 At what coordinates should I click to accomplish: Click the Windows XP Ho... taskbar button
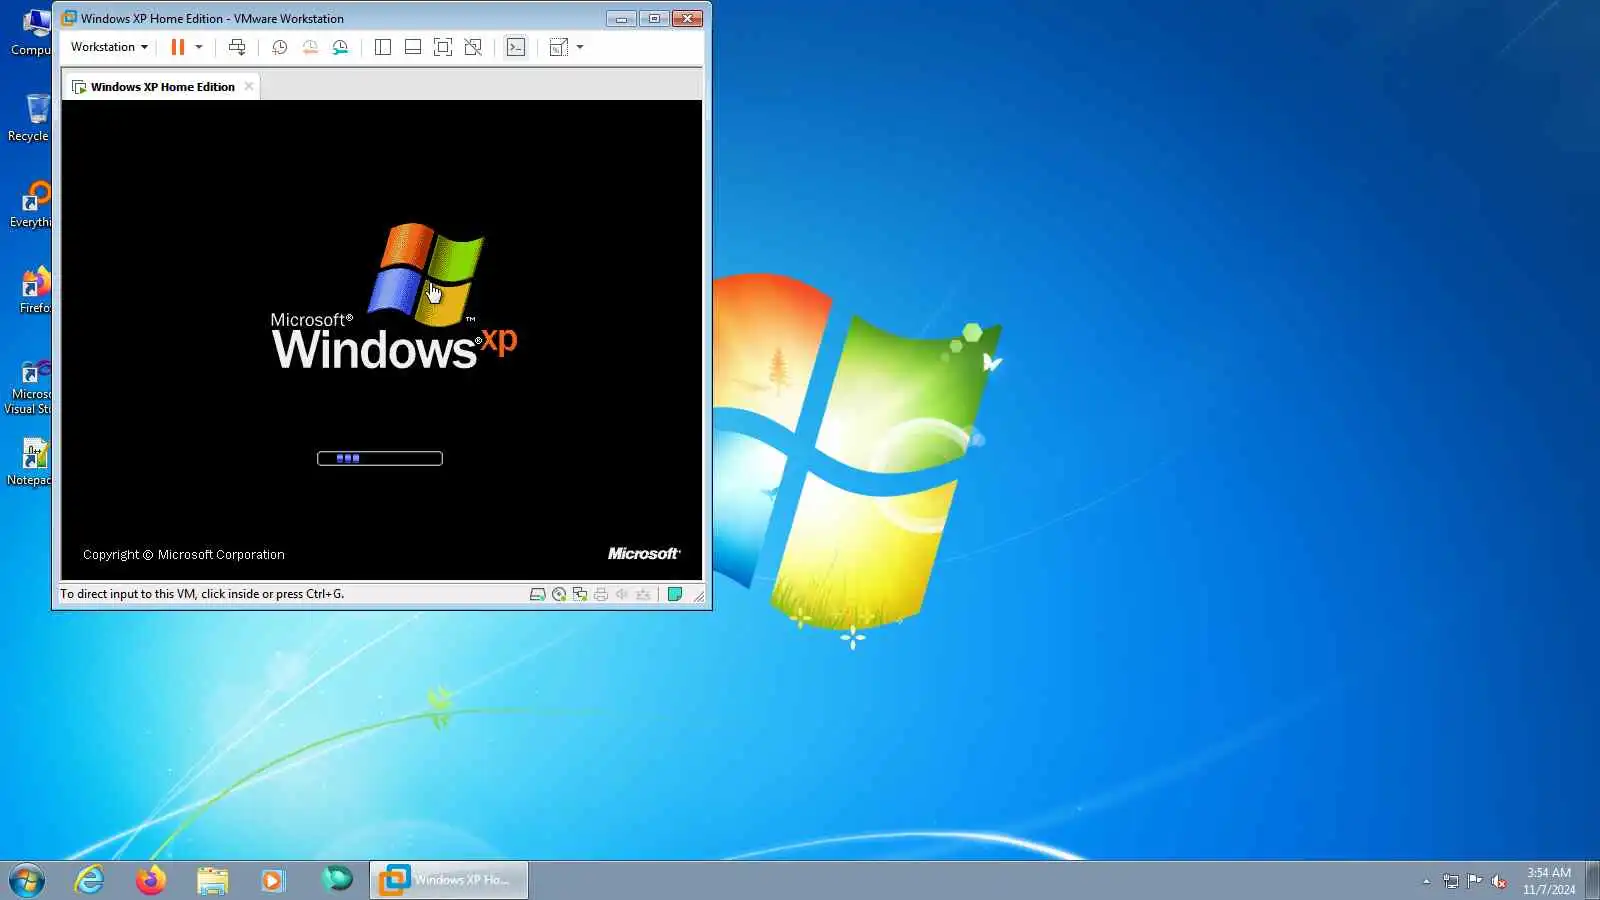point(449,880)
